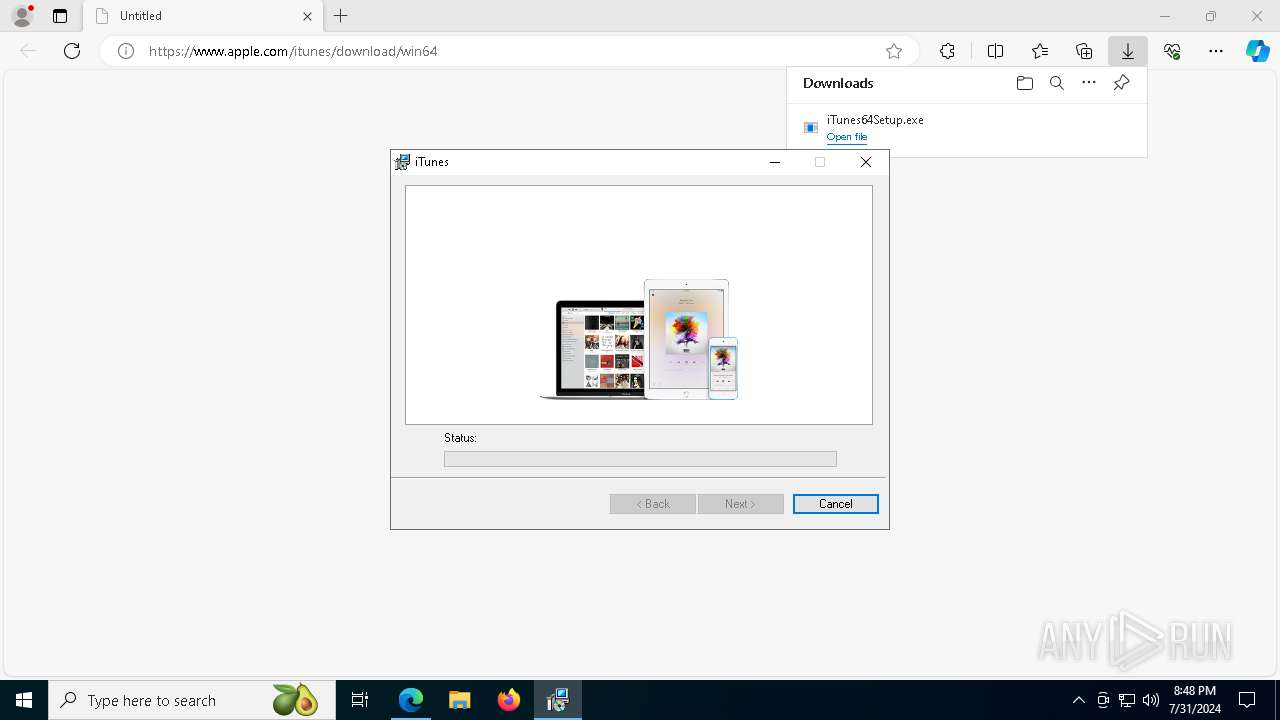This screenshot has width=1280, height=720.
Task: Click the installer status progress bar
Action: pos(640,459)
